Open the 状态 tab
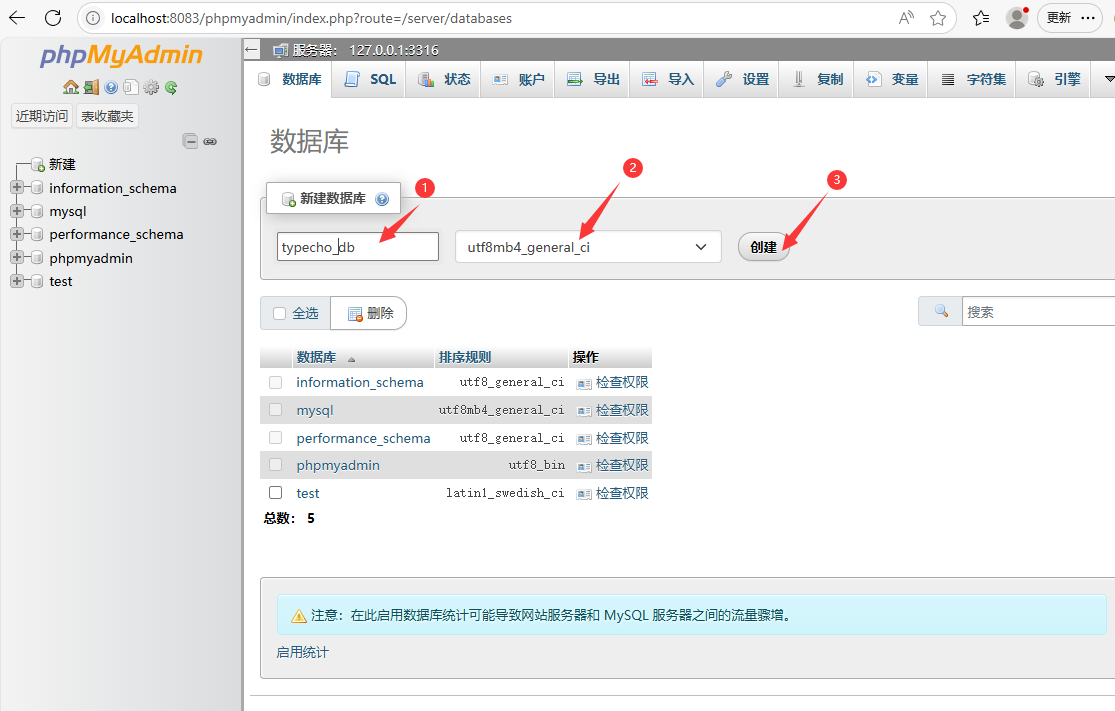Viewport: 1115px width, 711px height. (x=444, y=79)
